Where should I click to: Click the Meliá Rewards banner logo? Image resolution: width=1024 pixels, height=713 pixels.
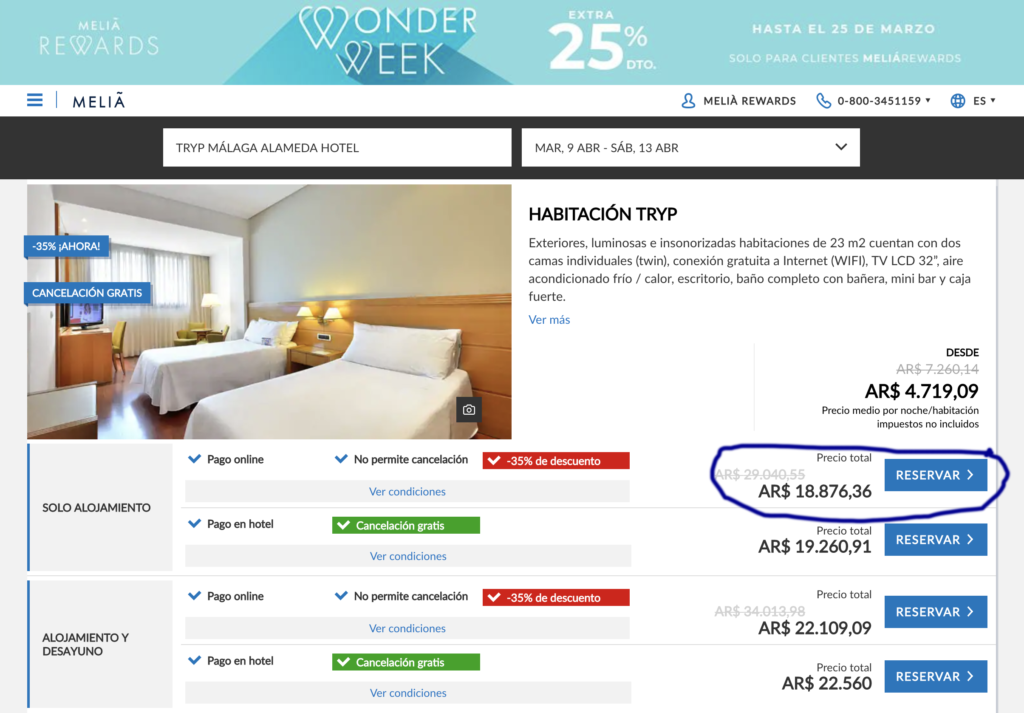tap(99, 39)
